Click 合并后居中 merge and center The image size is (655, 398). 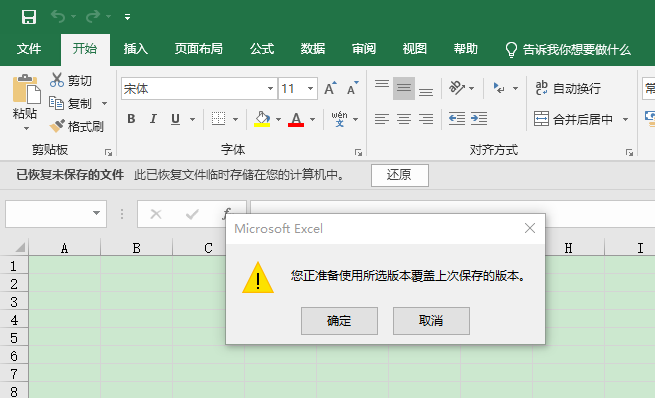(574, 119)
